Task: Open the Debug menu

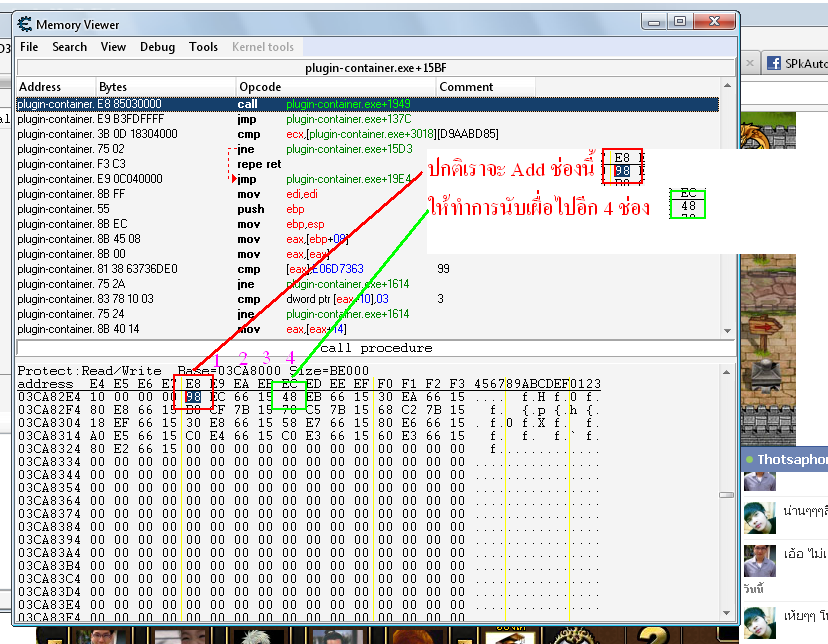Action: coord(157,47)
